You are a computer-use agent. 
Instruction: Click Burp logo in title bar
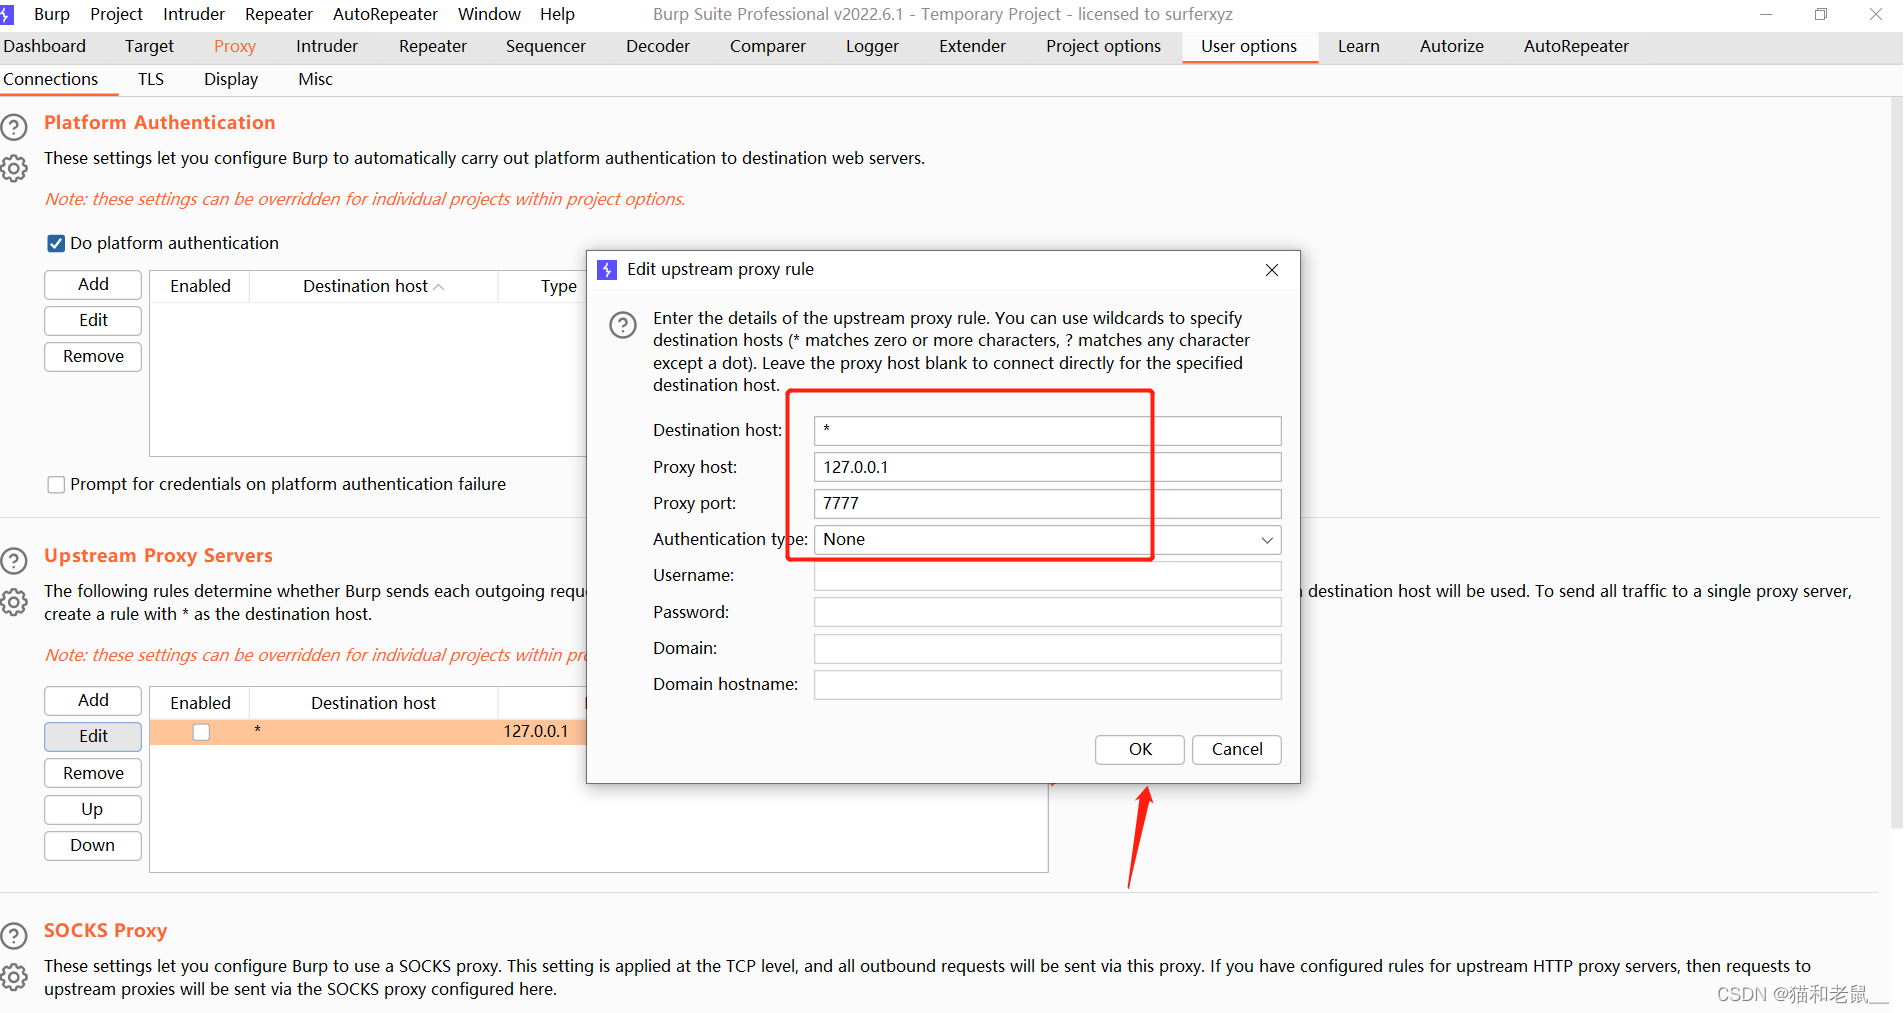[x=7, y=15]
